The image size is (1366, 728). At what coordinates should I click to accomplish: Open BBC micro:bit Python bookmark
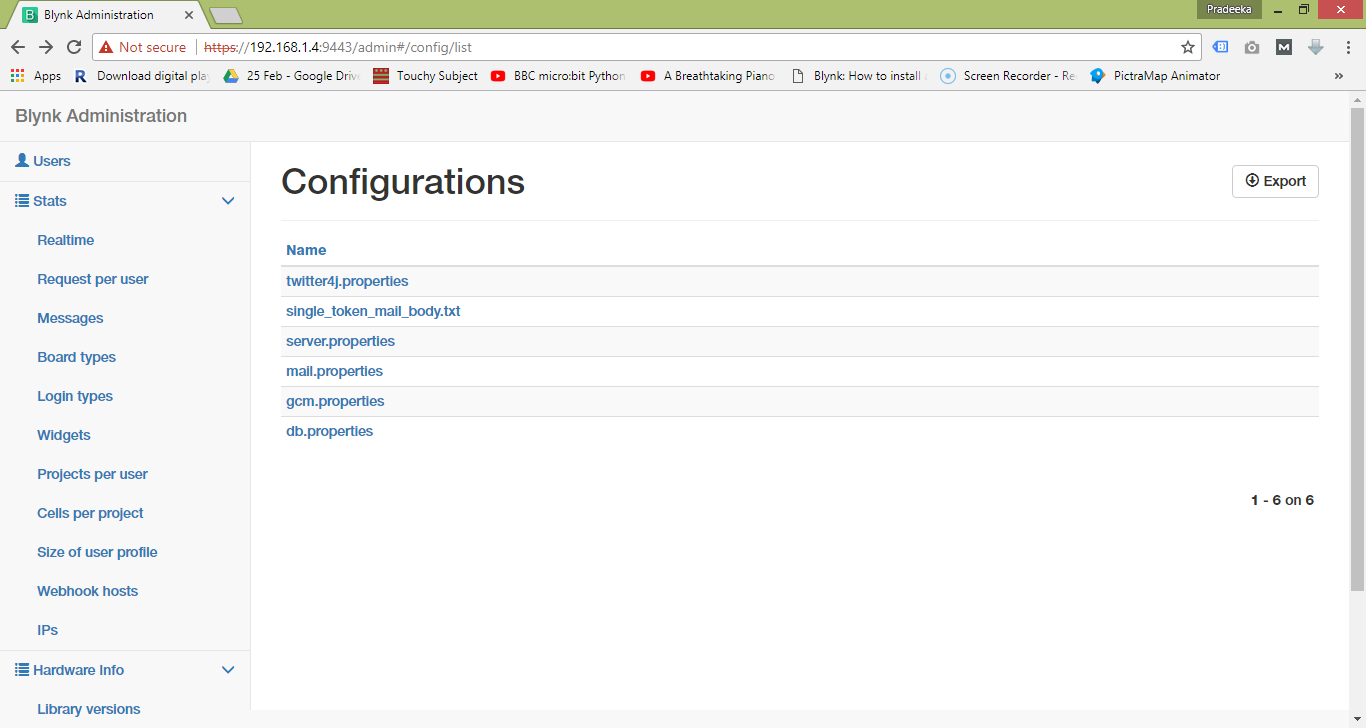(559, 76)
